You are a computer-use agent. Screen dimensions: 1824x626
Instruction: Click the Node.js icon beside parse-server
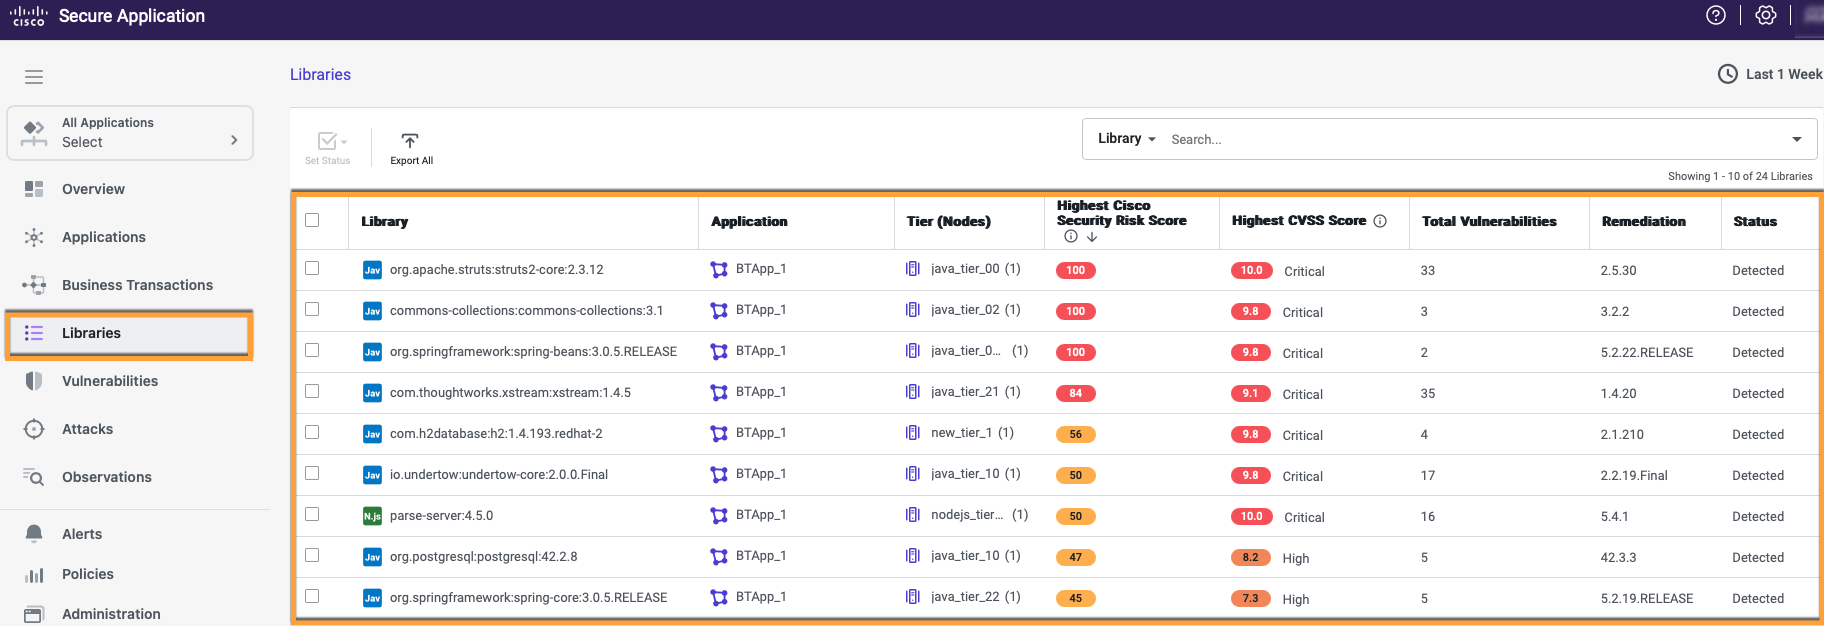(x=372, y=516)
